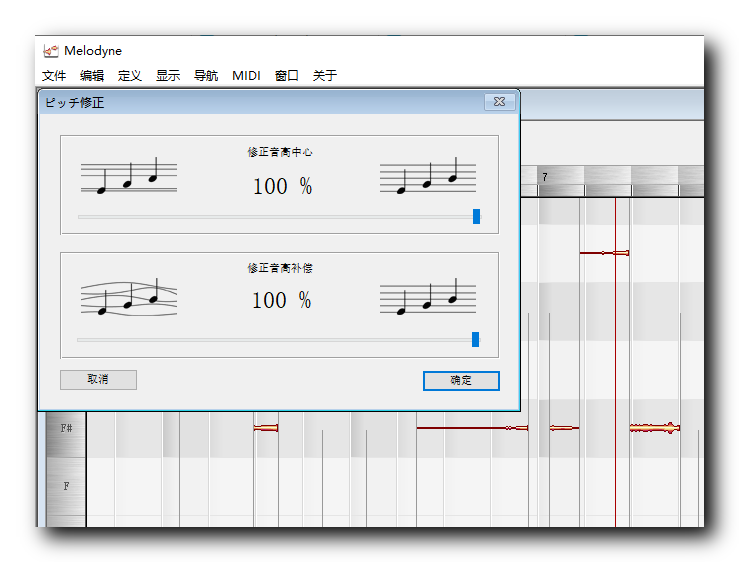
Task: Open the 显示 menu
Action: (x=168, y=75)
